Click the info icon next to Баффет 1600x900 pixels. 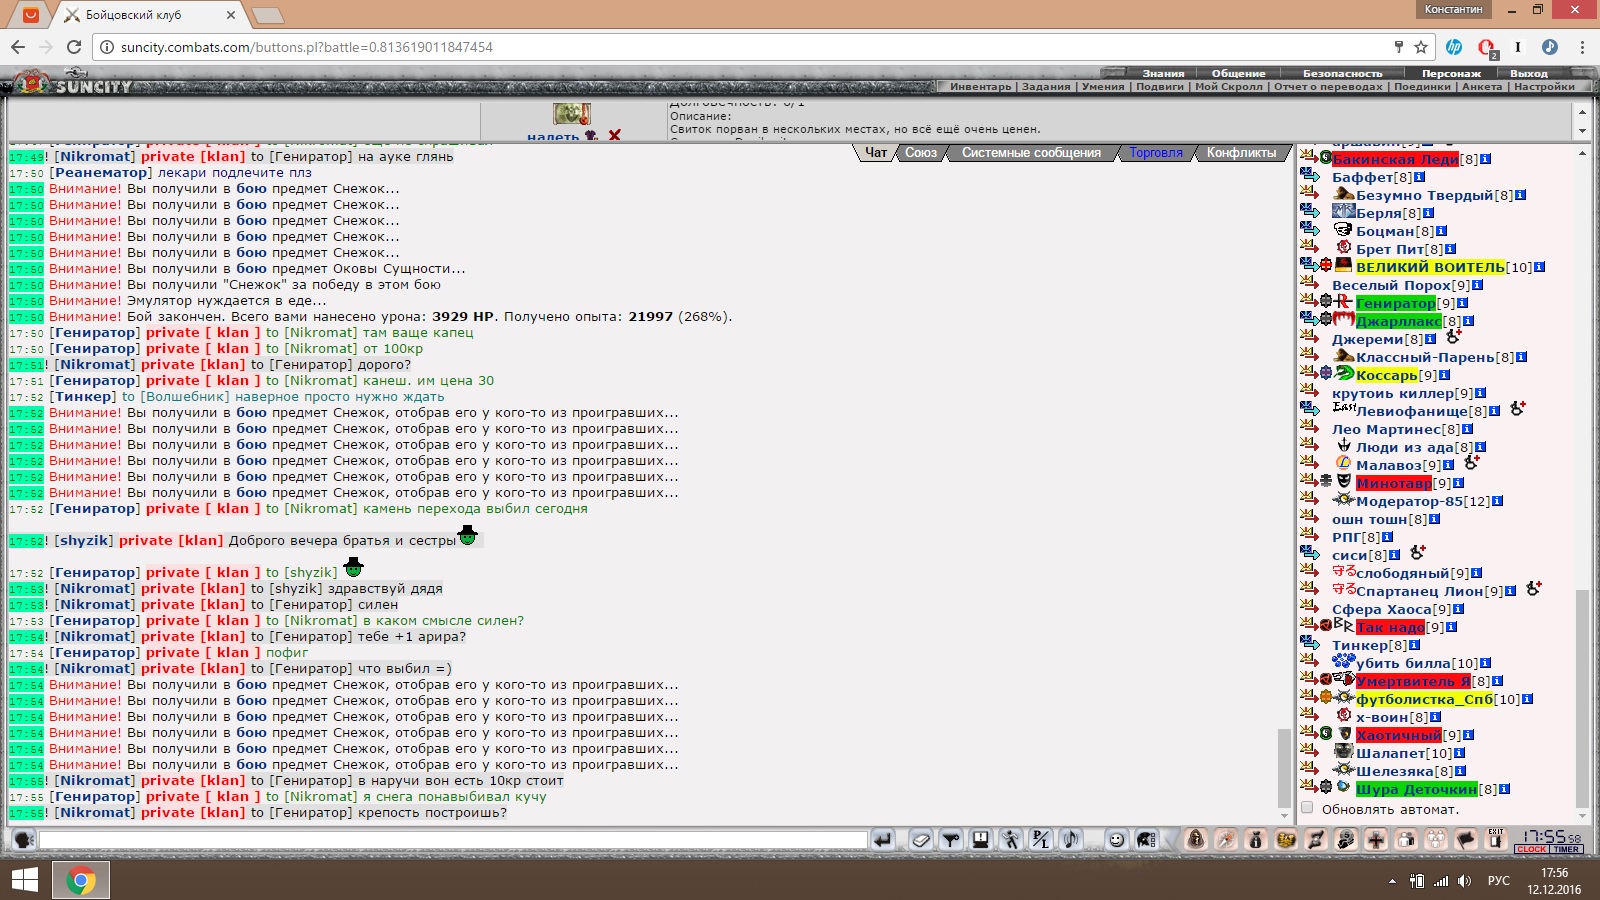pos(1419,177)
